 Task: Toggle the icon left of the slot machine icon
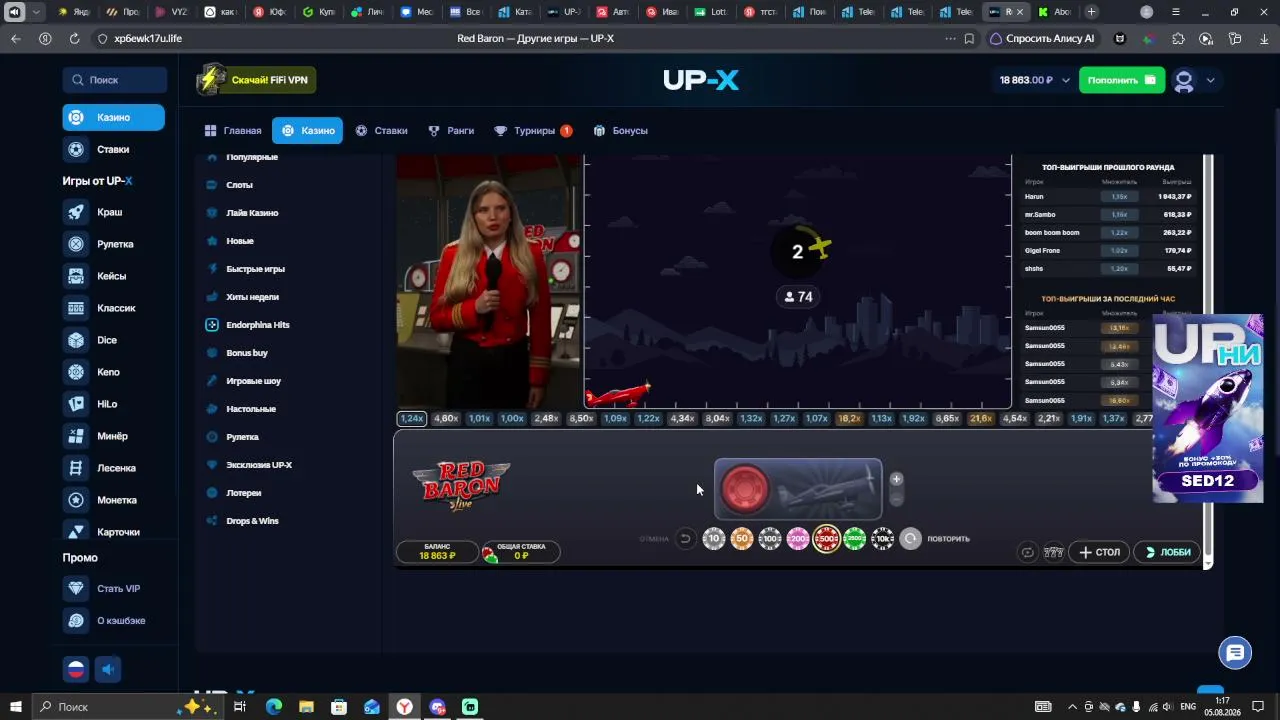click(1027, 552)
